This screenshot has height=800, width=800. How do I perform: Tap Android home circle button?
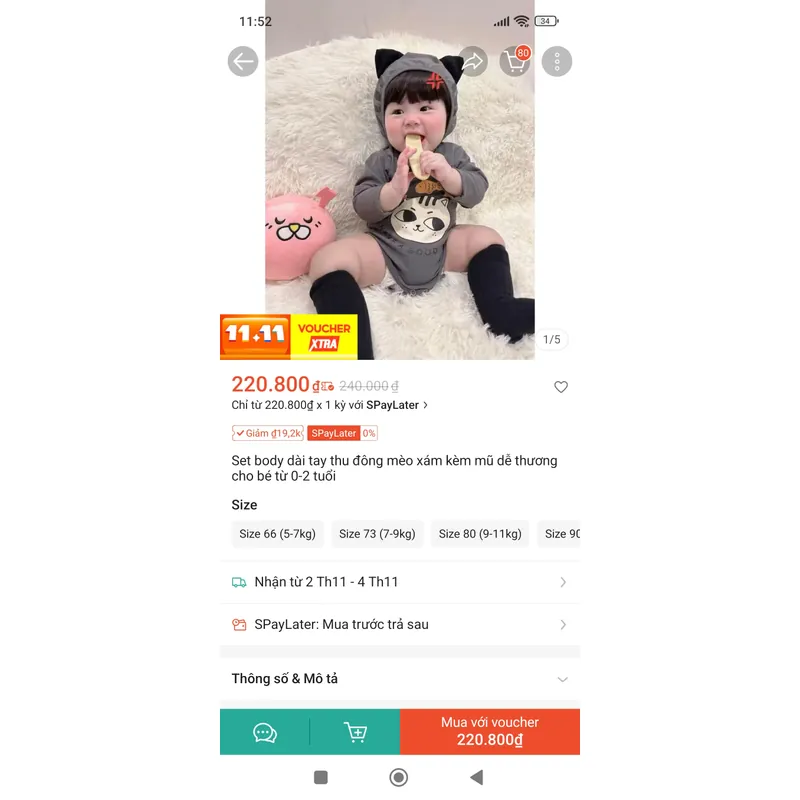pyautogui.click(x=398, y=778)
